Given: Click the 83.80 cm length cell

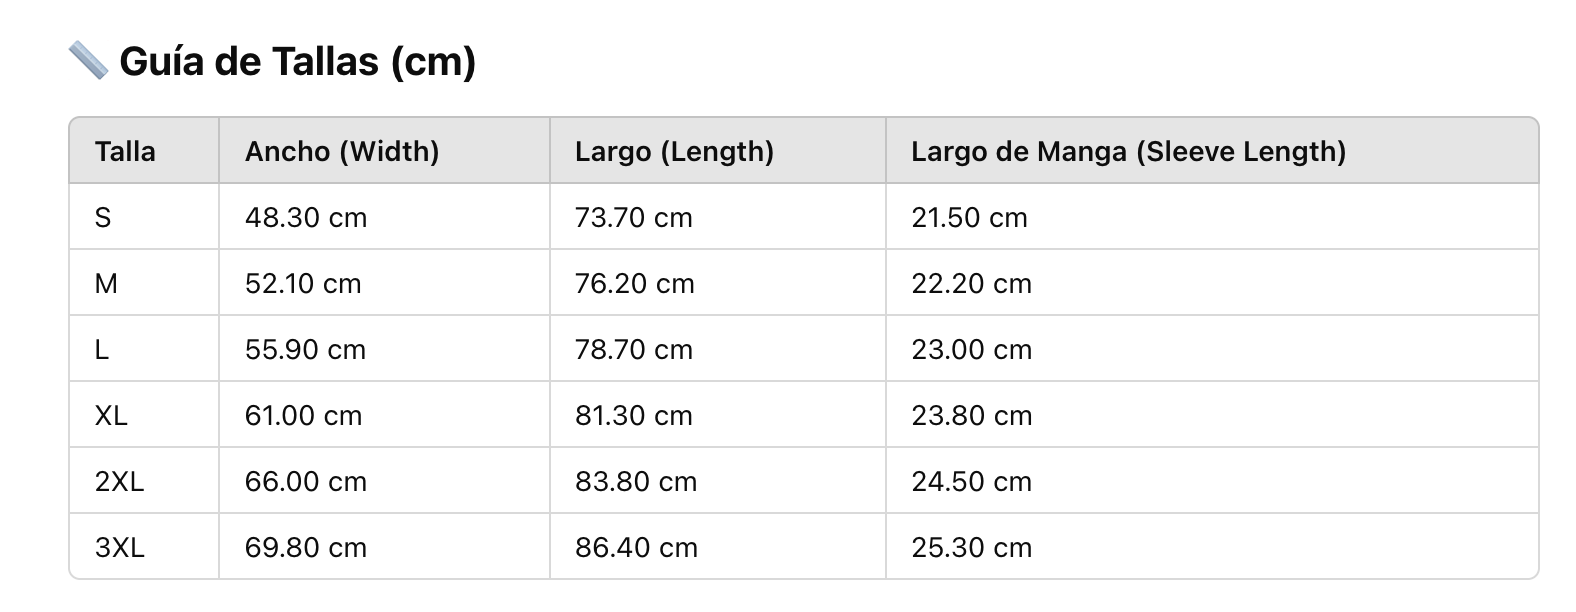Looking at the screenshot, I should point(635,482).
